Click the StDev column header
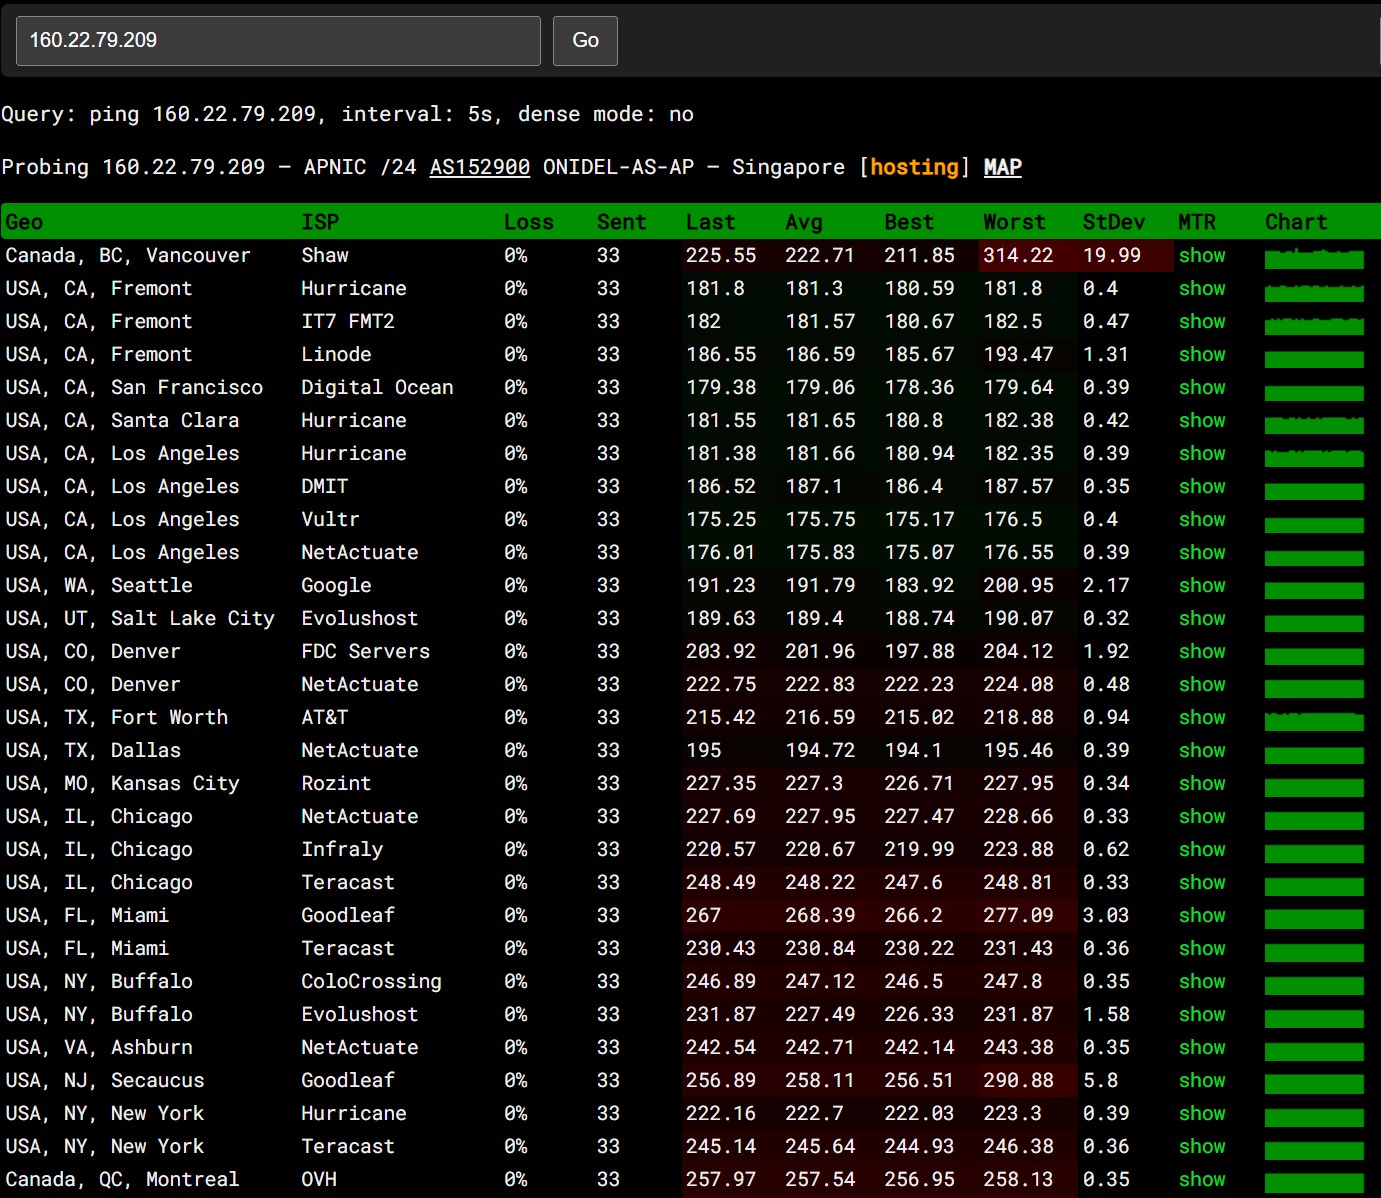The image size is (1381, 1198). point(1114,222)
